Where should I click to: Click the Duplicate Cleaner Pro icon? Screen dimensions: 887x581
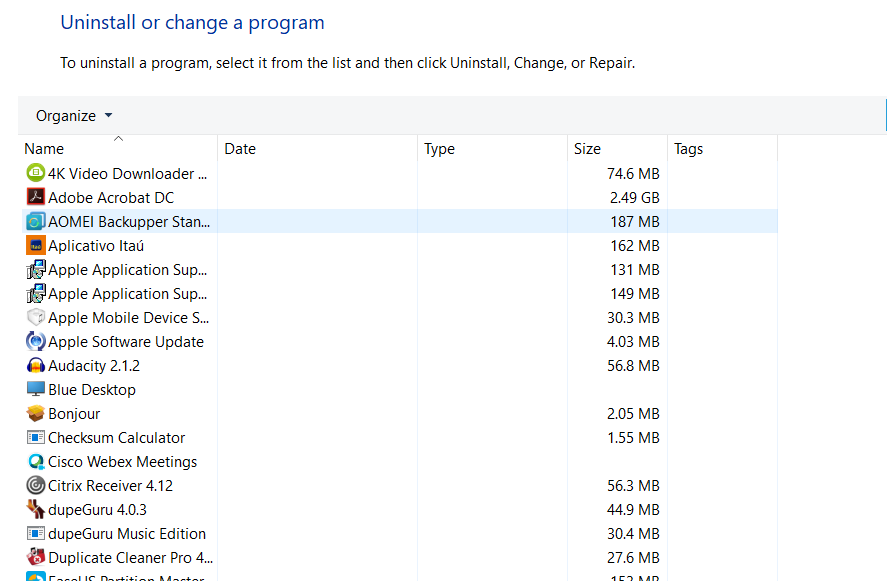point(36,557)
